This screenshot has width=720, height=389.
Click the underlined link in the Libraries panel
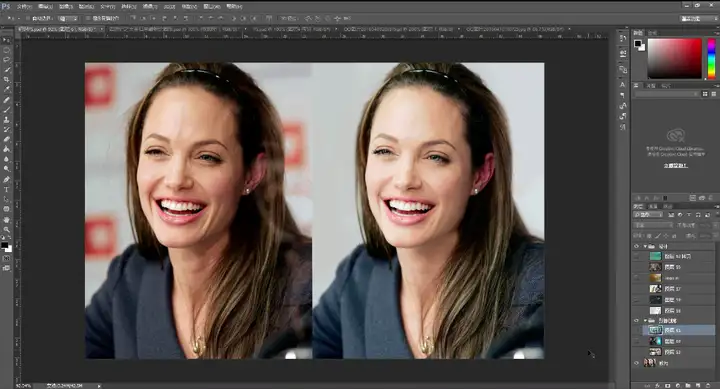tap(675, 165)
